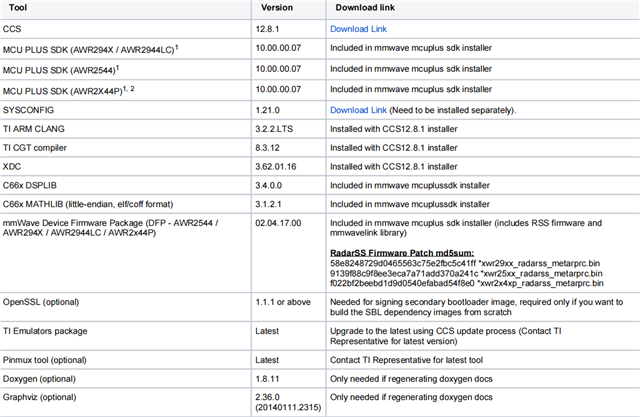Screen dimensions: 640x417
Task: Click SYSCONFIG version 1.21.0
Action: click(x=267, y=110)
